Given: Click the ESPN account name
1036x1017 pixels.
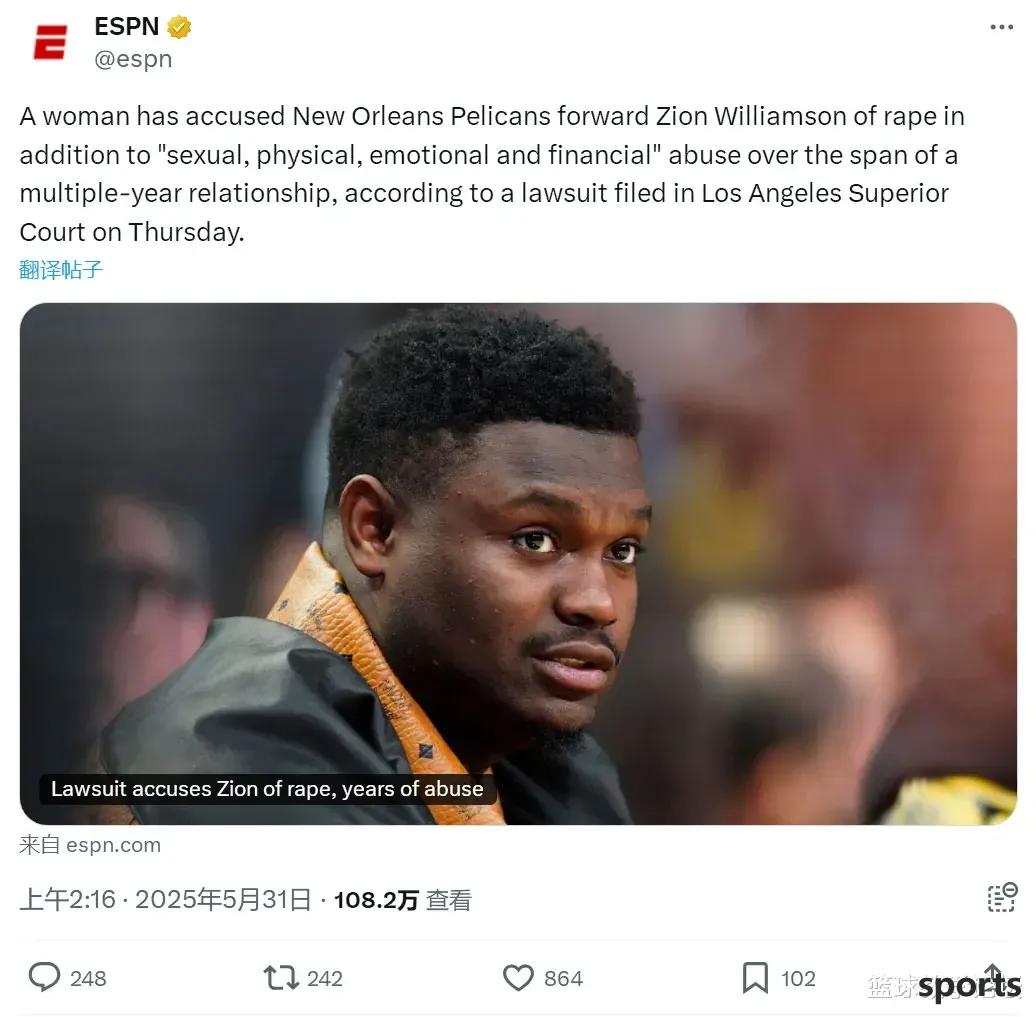Looking at the screenshot, I should [x=127, y=27].
